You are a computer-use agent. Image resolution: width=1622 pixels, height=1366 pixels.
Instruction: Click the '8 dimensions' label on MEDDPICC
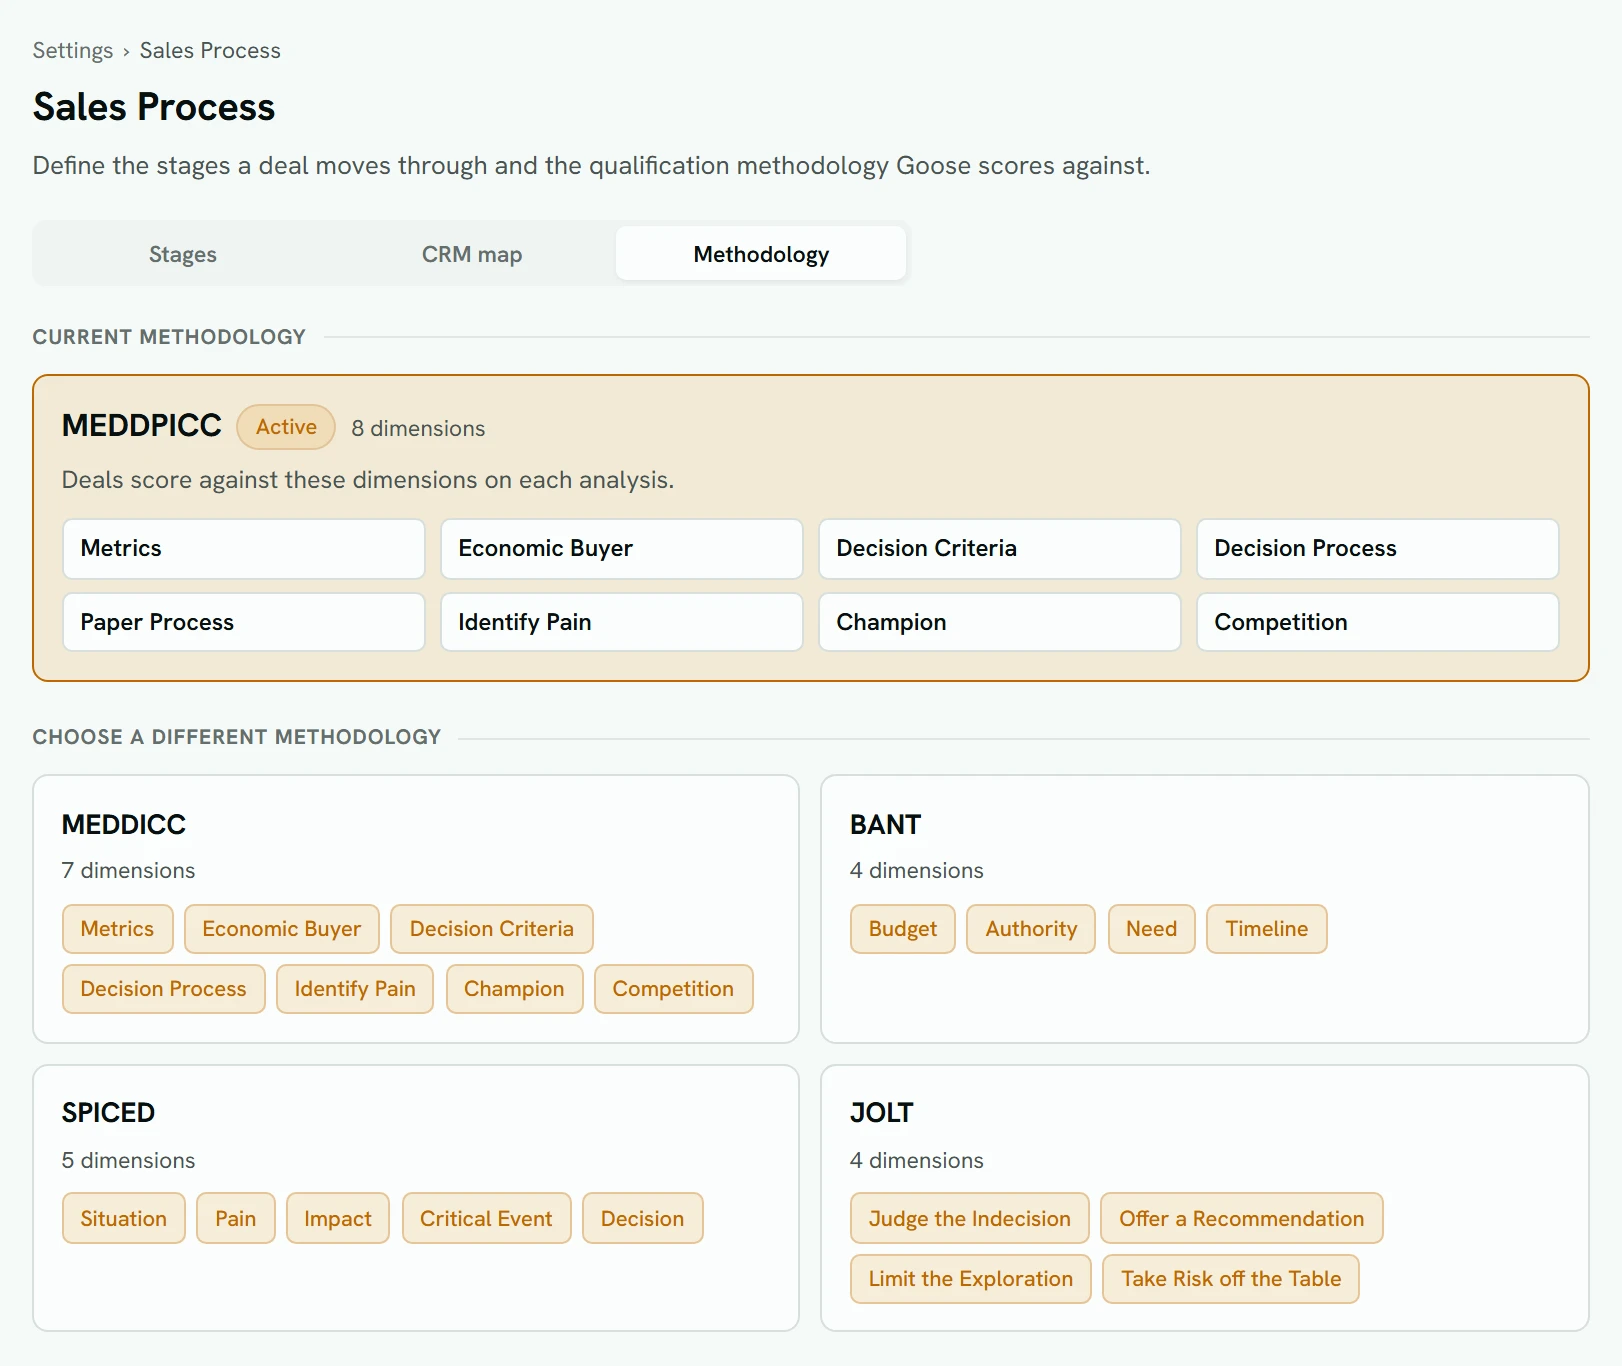[418, 428]
